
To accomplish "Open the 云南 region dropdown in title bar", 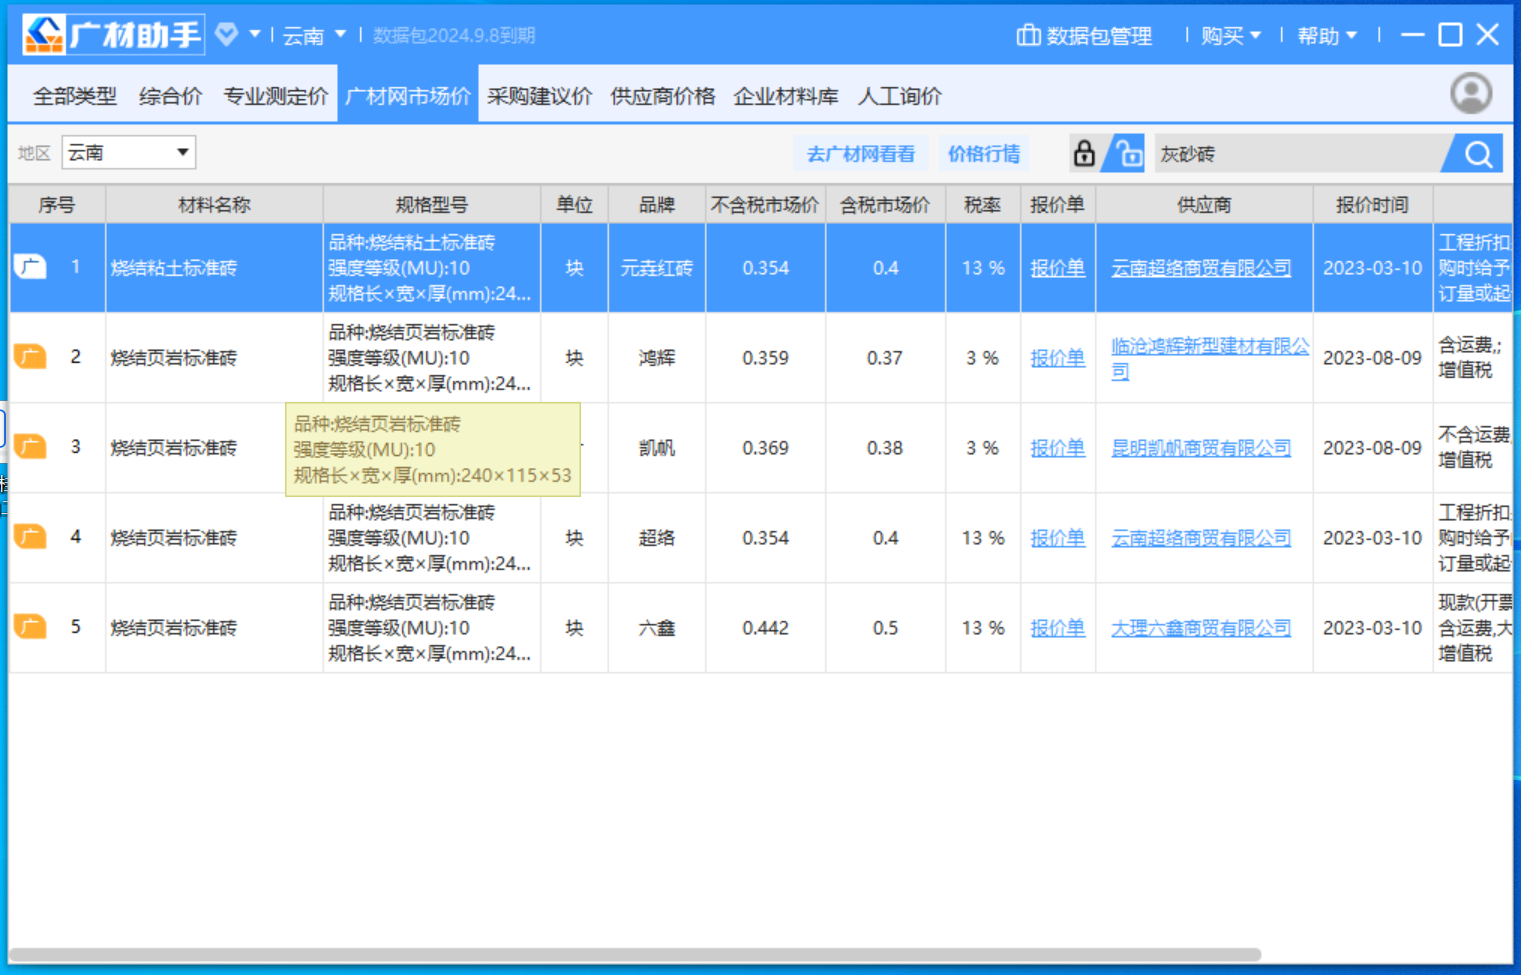I will (x=314, y=35).
